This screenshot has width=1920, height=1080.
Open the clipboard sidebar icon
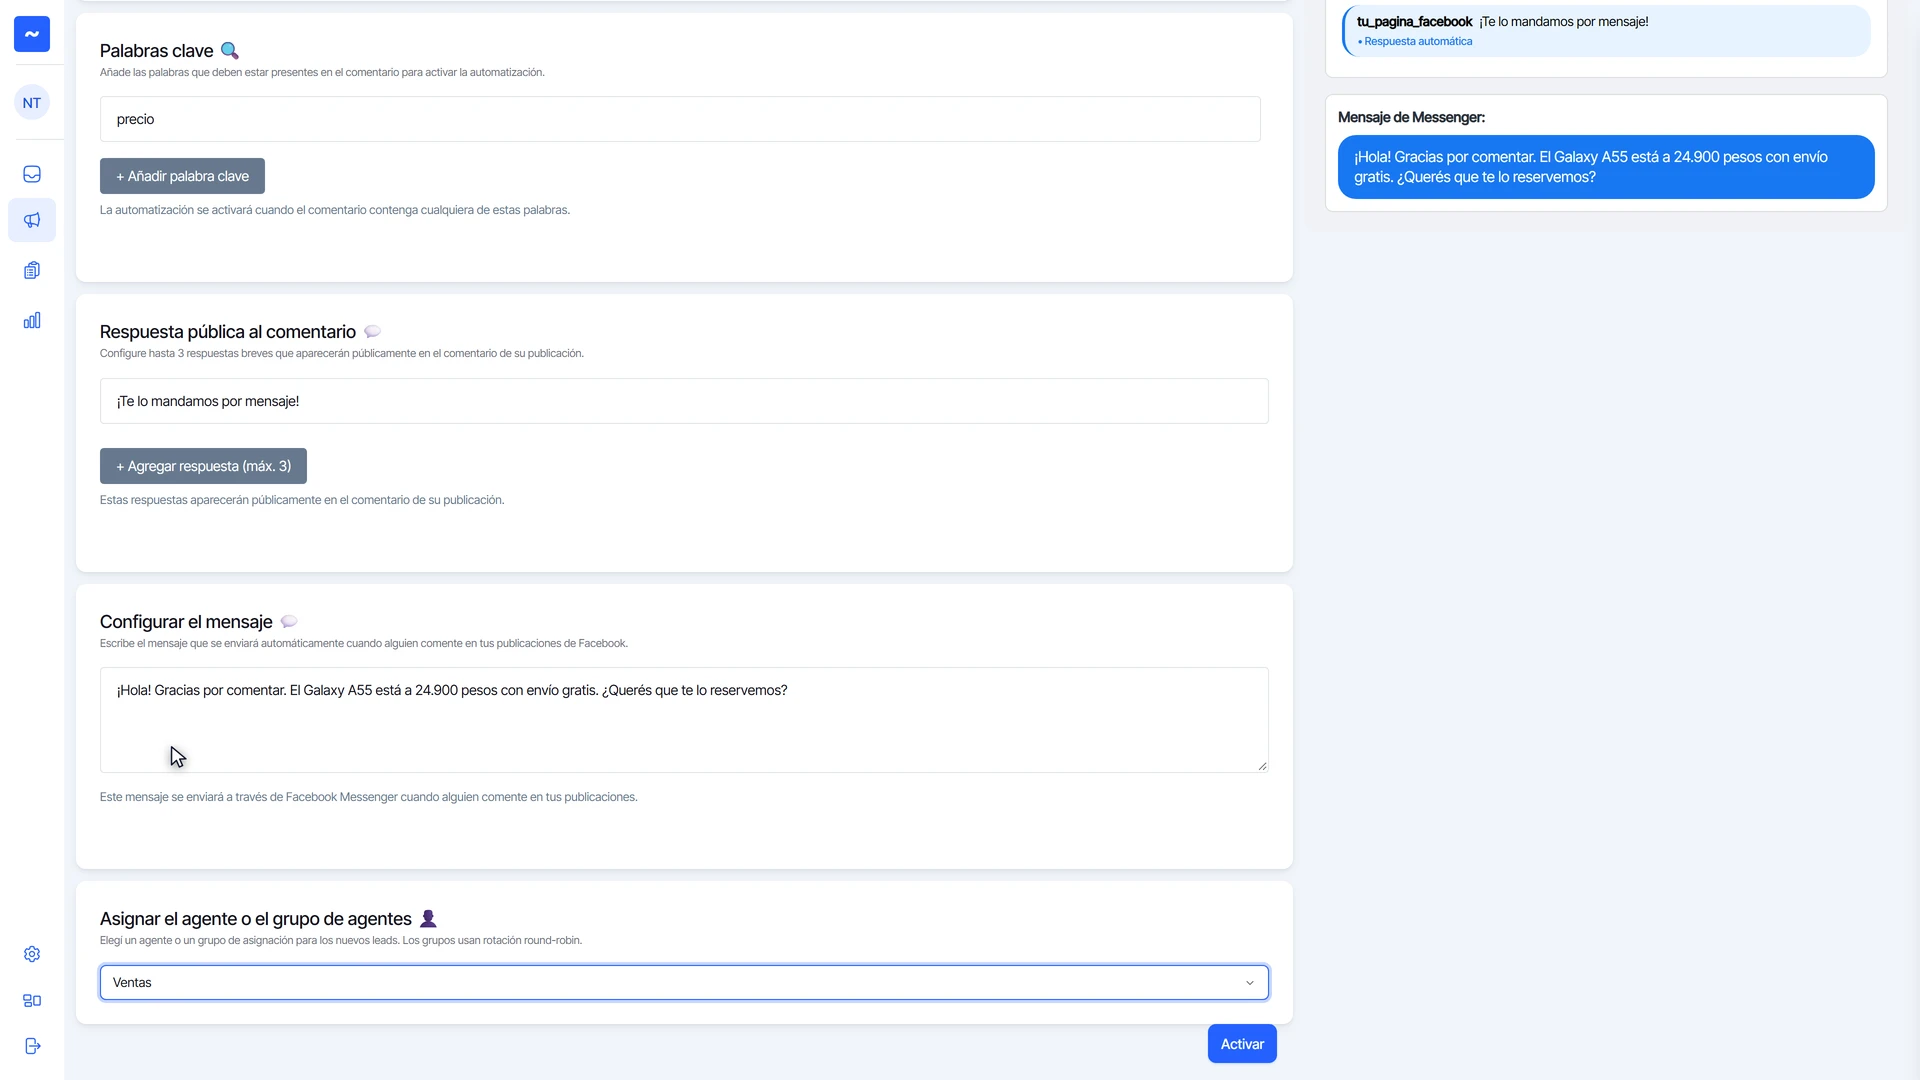click(32, 270)
